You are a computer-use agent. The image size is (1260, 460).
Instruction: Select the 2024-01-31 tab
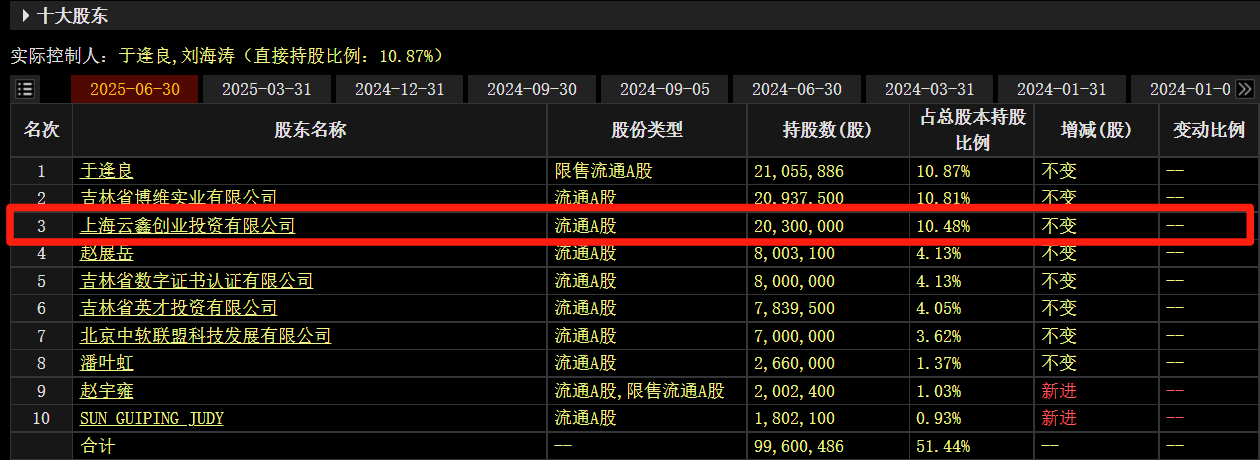(1062, 89)
